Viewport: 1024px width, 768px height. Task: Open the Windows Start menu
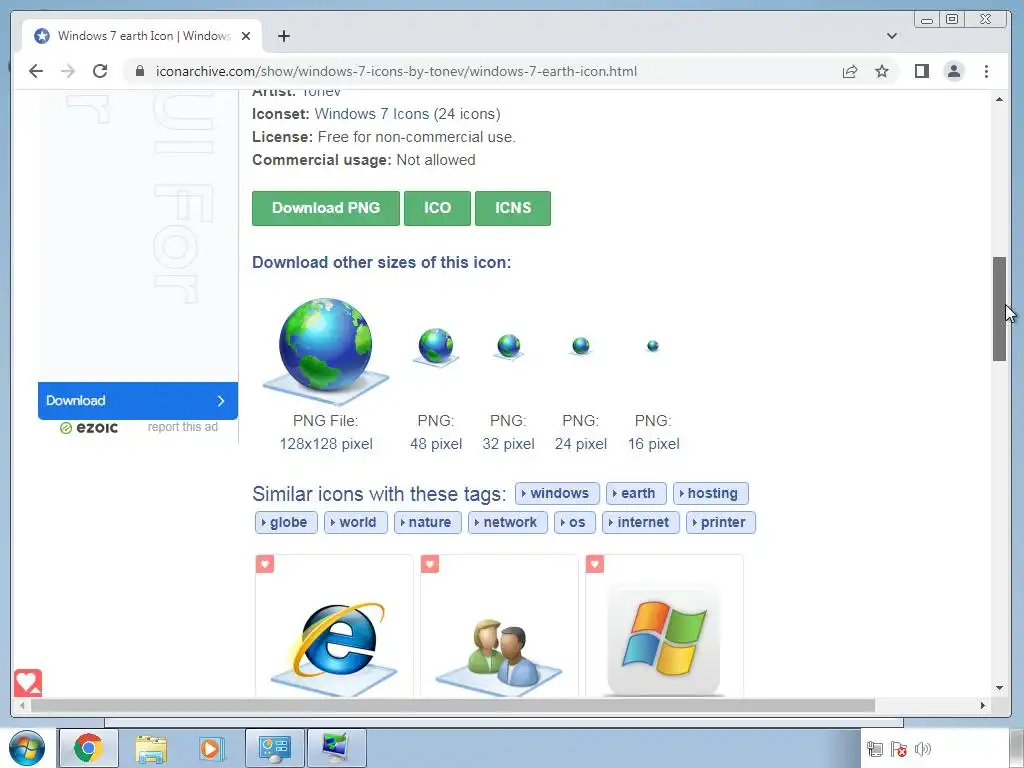pyautogui.click(x=27, y=748)
